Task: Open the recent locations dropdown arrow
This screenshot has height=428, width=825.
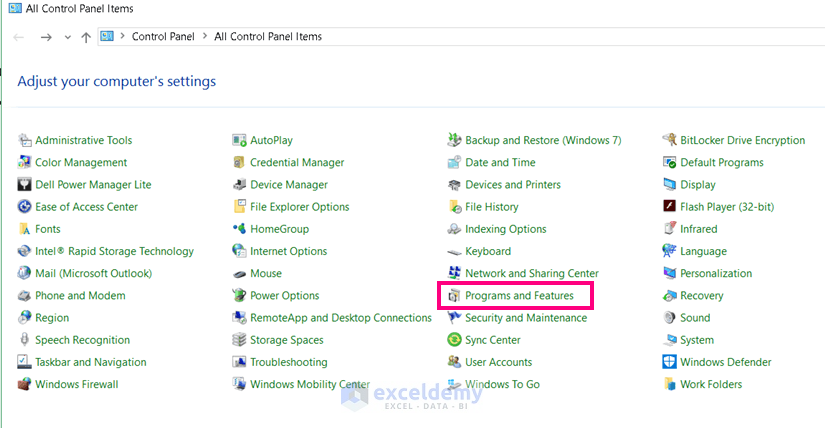Action: (67, 37)
